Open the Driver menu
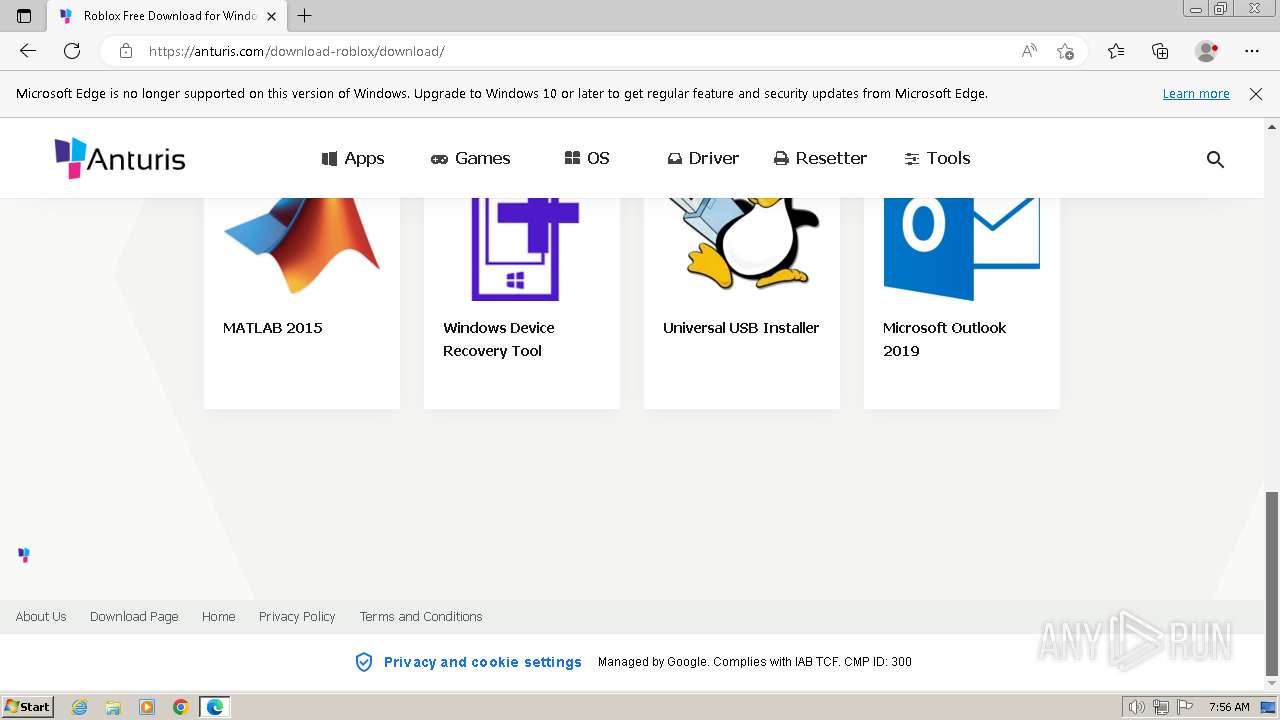1280x720 pixels. coord(703,158)
